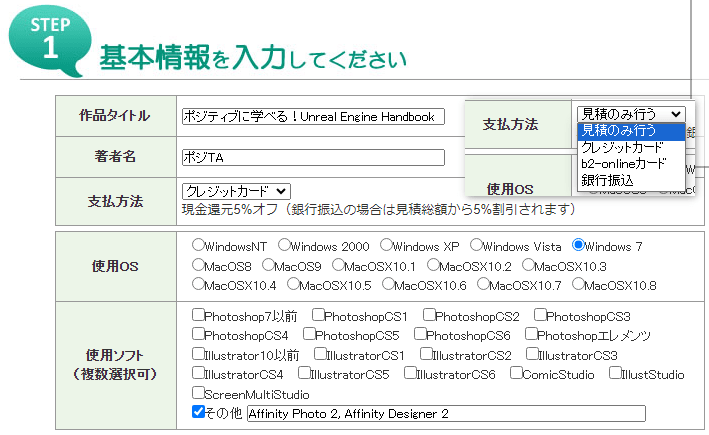
Task: Select the MacOS8 option
Action: (198, 265)
